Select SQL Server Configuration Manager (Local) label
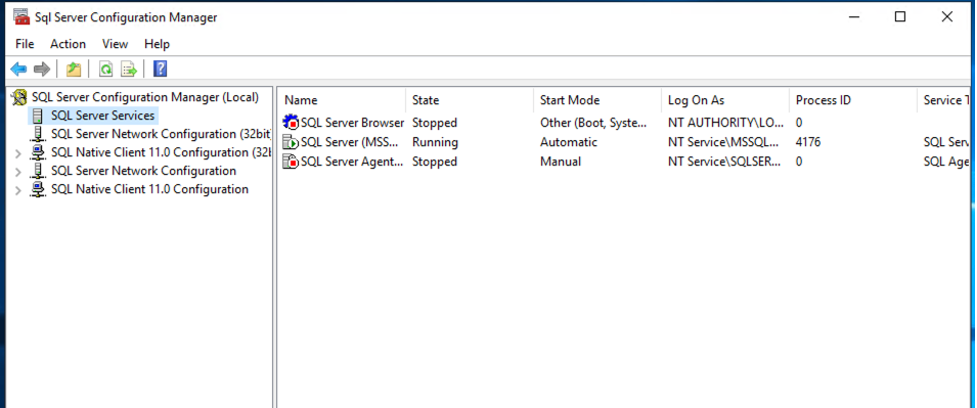 (x=145, y=97)
